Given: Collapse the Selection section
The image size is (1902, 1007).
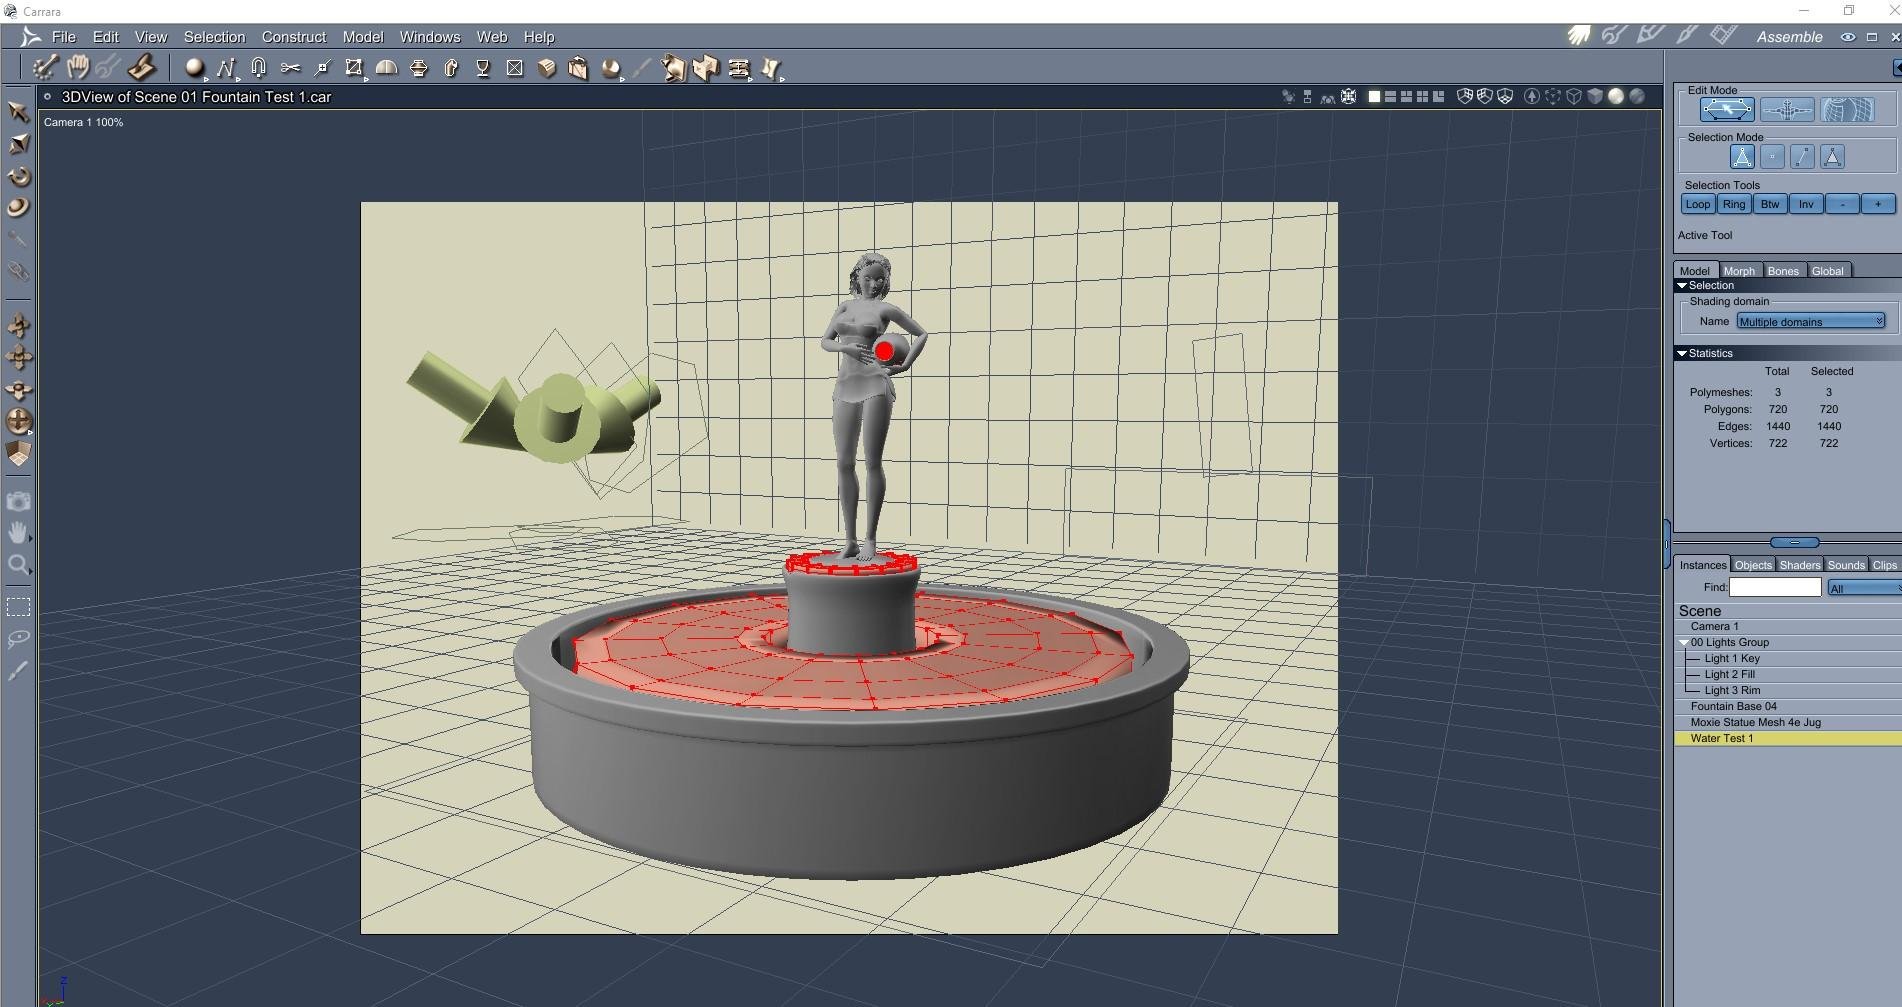Looking at the screenshot, I should (1682, 285).
